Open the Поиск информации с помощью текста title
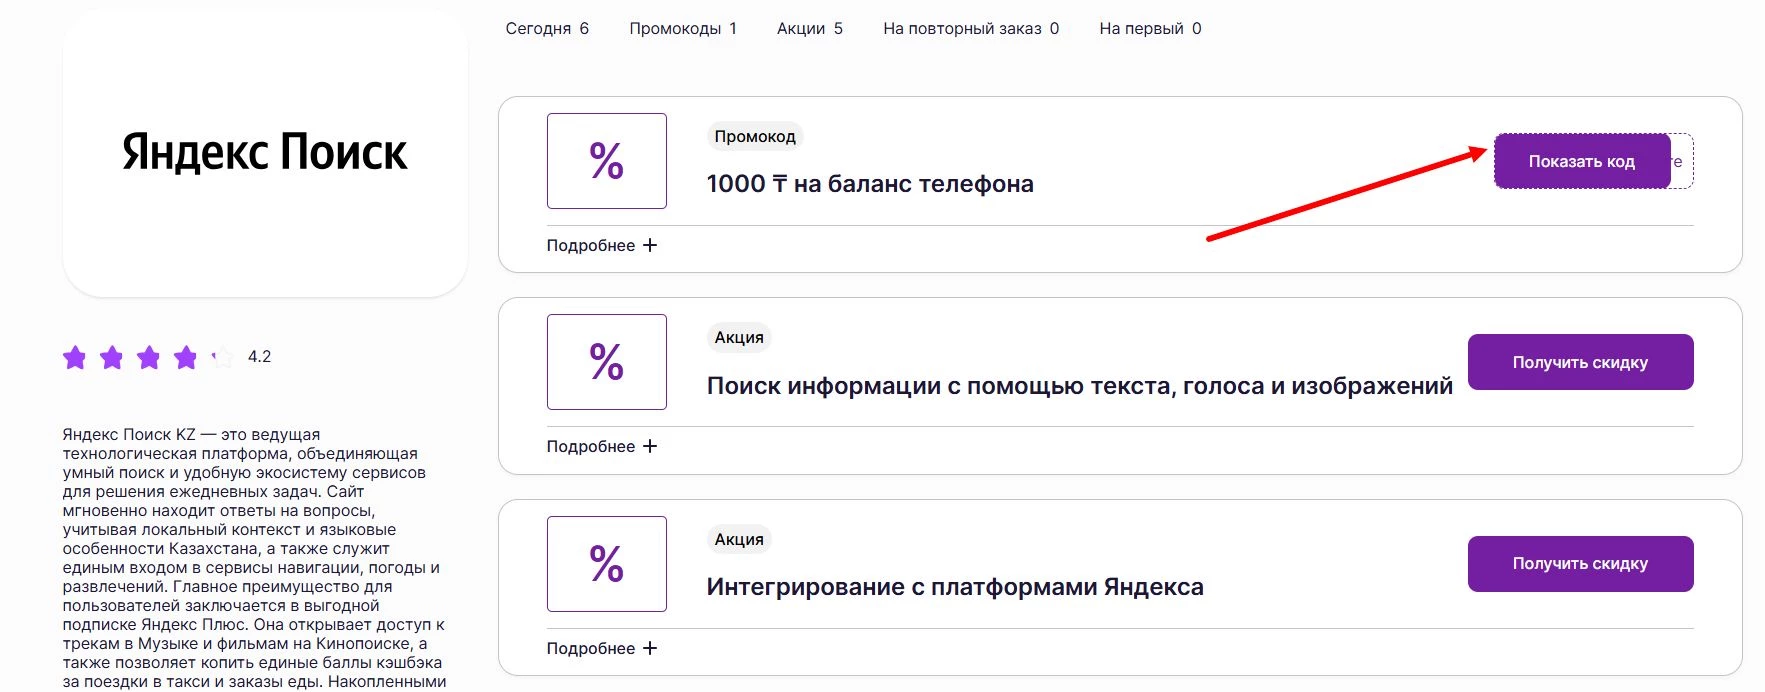 [1080, 386]
